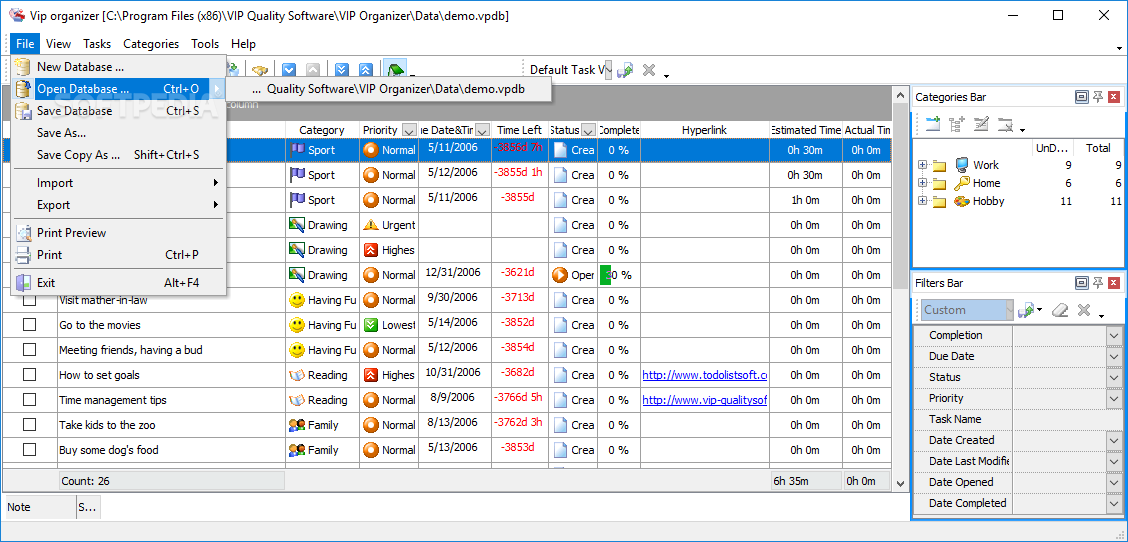This screenshot has height=542, width=1128.
Task: Check the box for Go to the movies
Action: [29, 325]
